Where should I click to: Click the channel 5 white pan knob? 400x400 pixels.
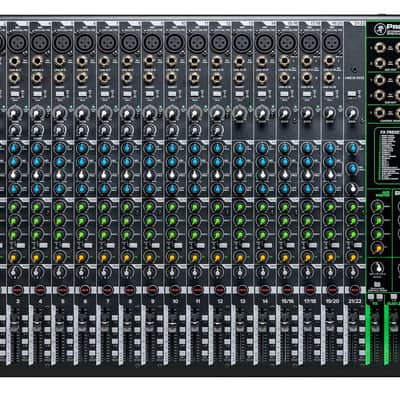click(60, 272)
